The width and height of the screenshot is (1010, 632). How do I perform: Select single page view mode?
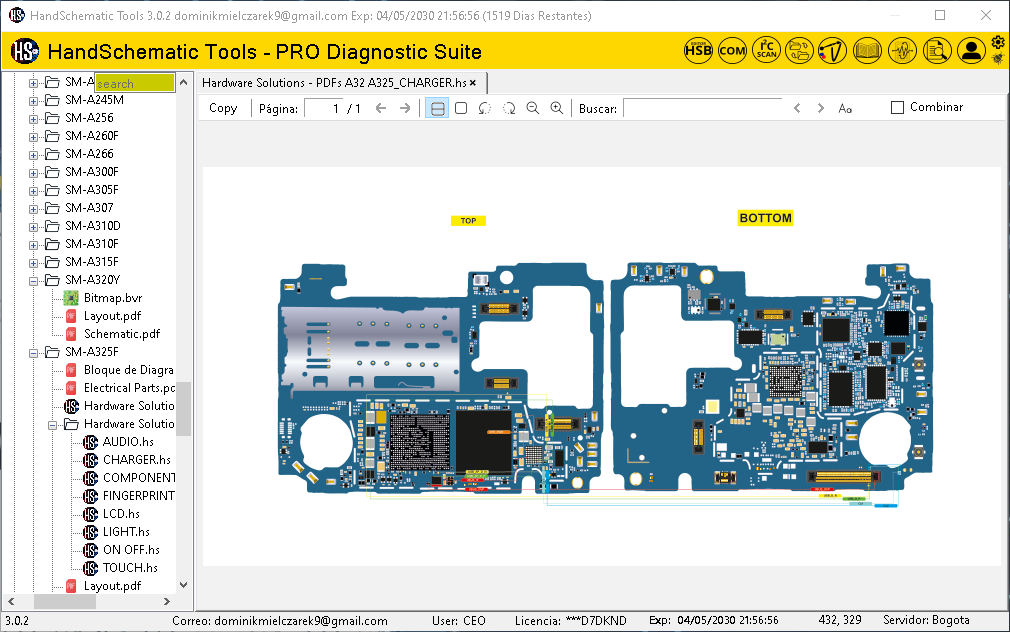pyautogui.click(x=461, y=108)
